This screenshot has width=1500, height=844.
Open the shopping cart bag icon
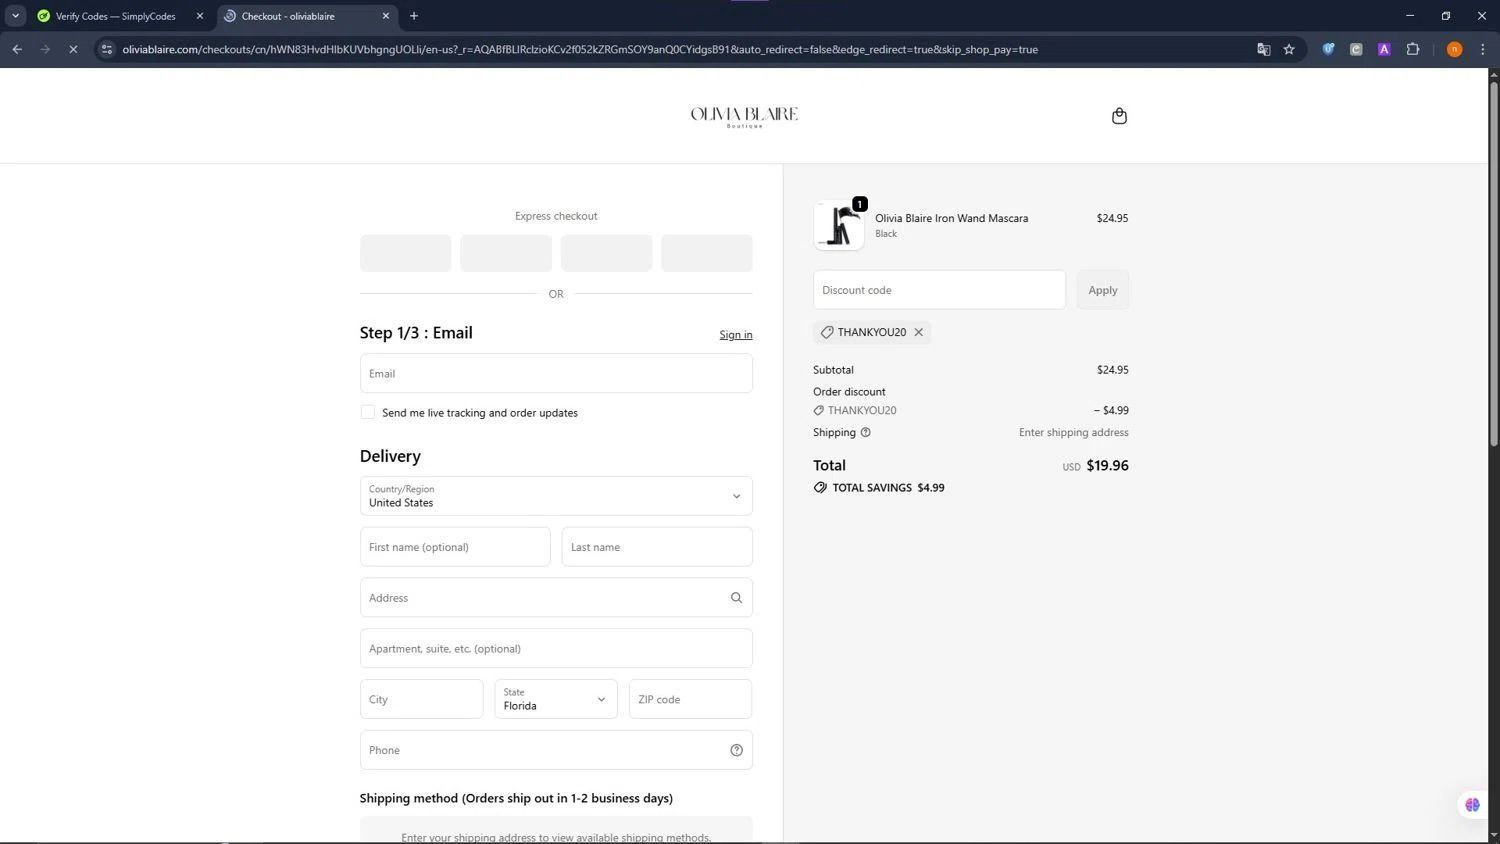[1119, 116]
